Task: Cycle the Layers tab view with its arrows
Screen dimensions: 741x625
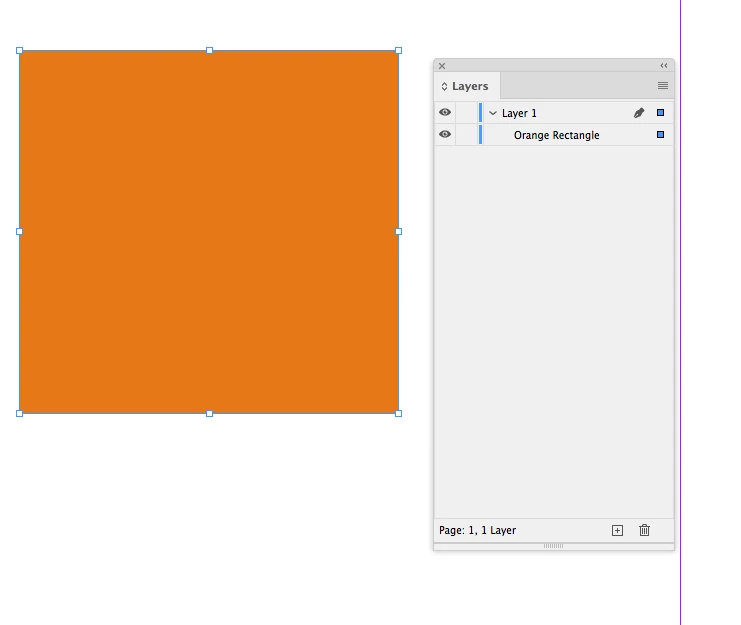Action: tap(444, 86)
